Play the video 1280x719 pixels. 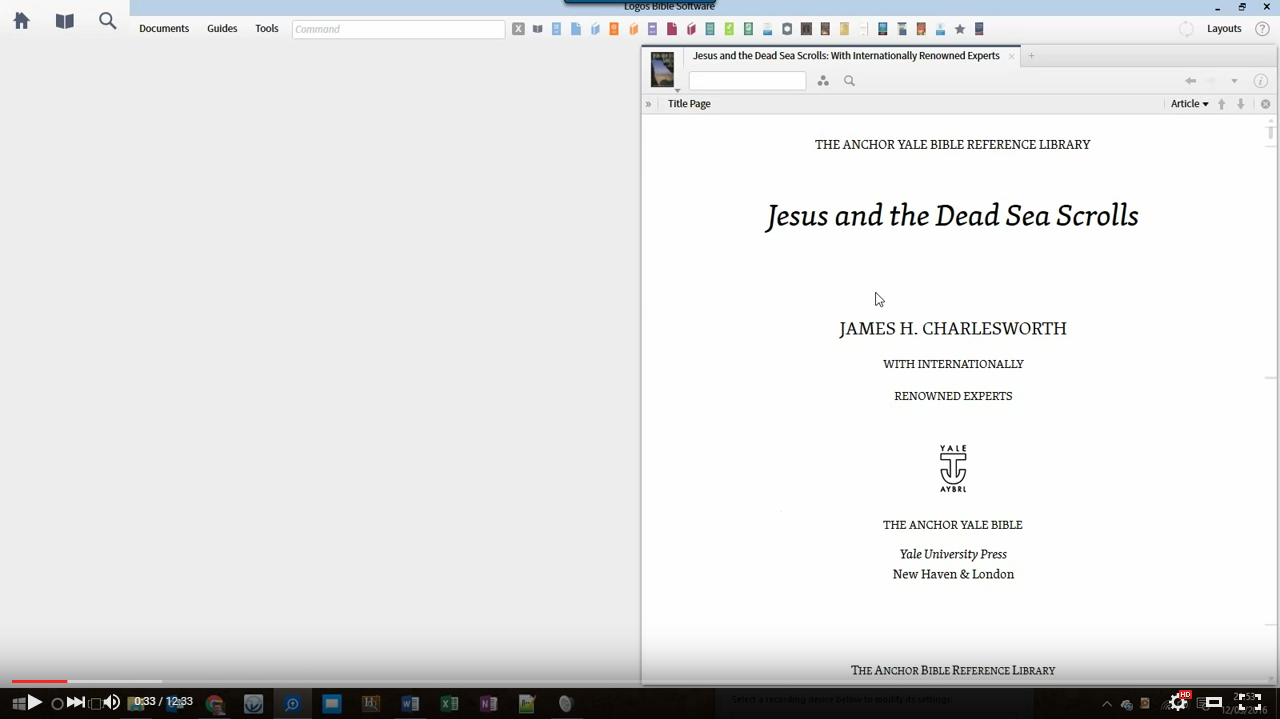(x=34, y=702)
